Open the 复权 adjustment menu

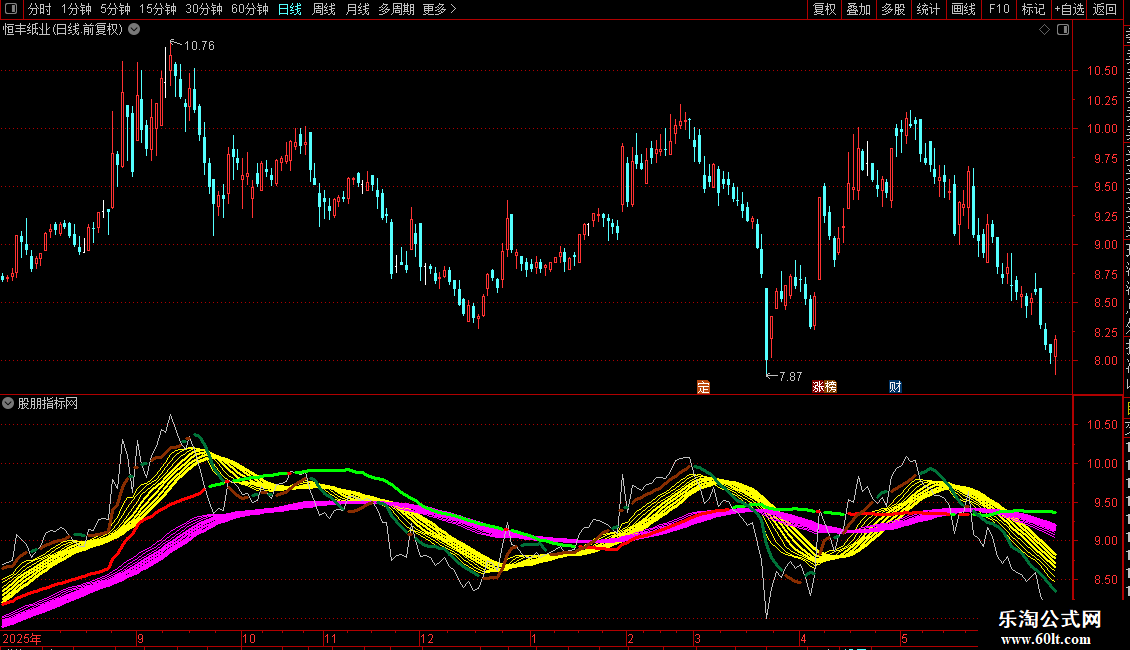824,9
